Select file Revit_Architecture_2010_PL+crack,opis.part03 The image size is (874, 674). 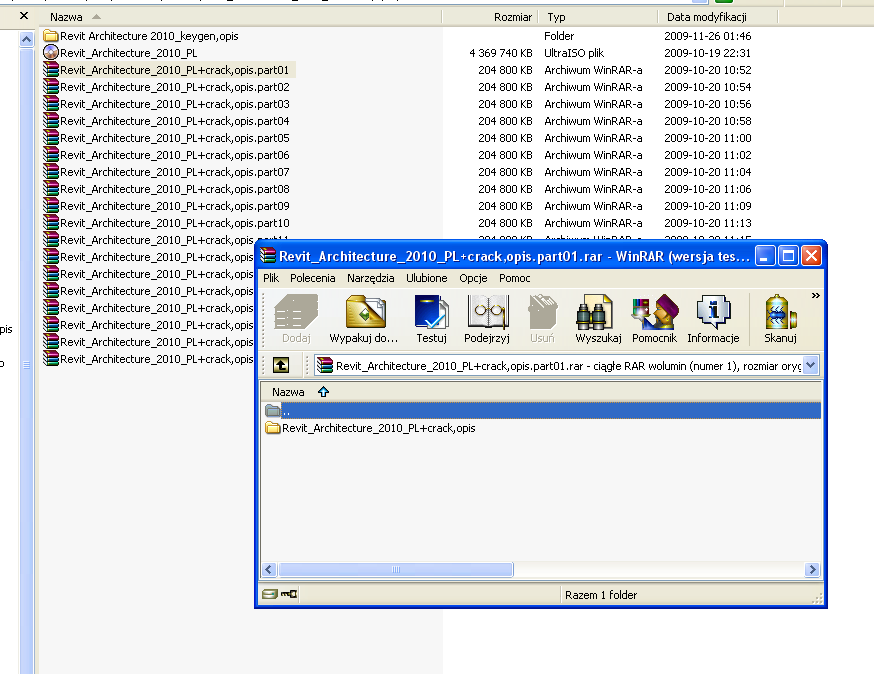(174, 104)
